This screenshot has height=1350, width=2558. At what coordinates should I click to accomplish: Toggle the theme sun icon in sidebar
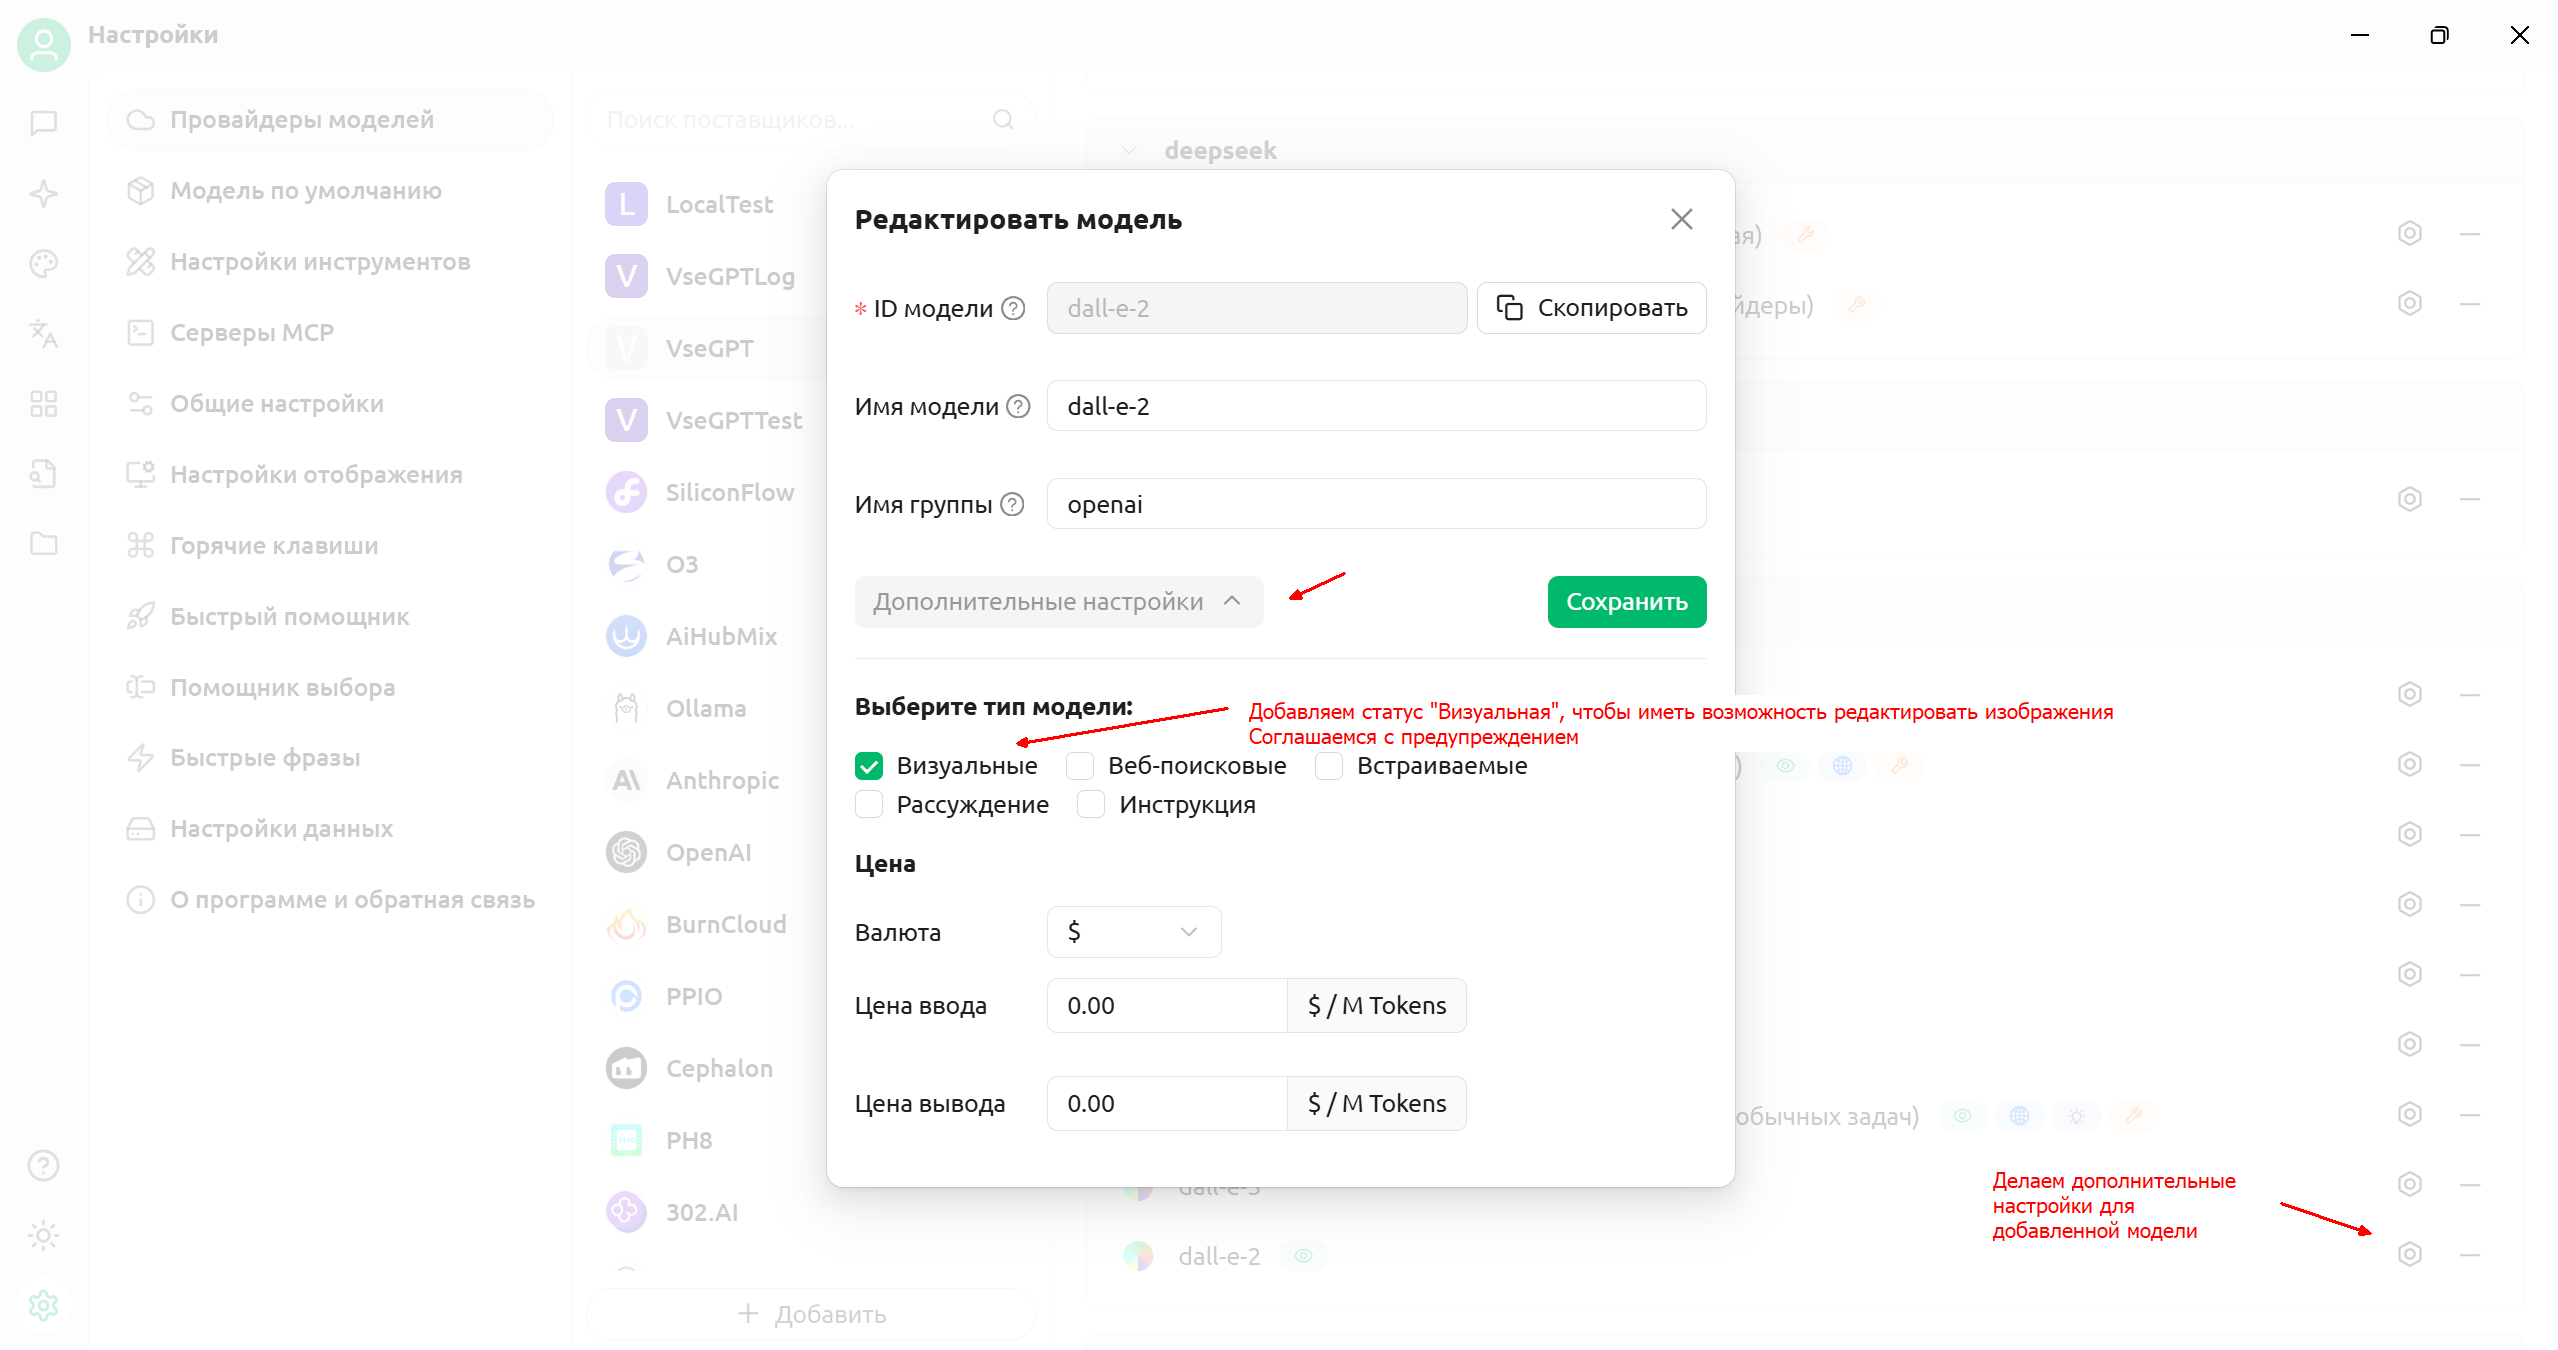click(x=44, y=1236)
